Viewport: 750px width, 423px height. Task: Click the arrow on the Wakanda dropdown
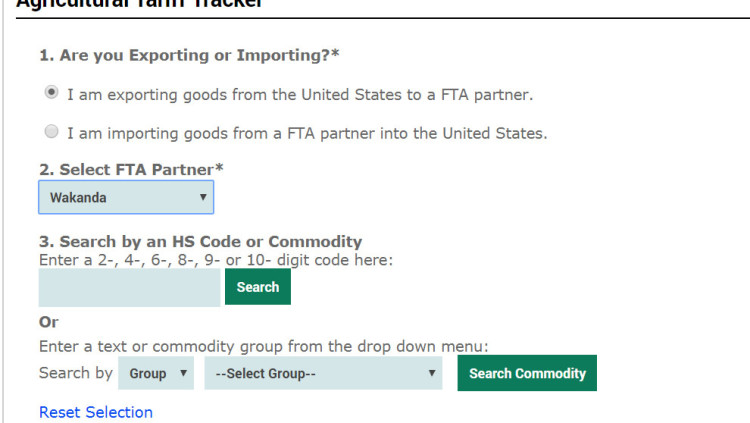203,197
